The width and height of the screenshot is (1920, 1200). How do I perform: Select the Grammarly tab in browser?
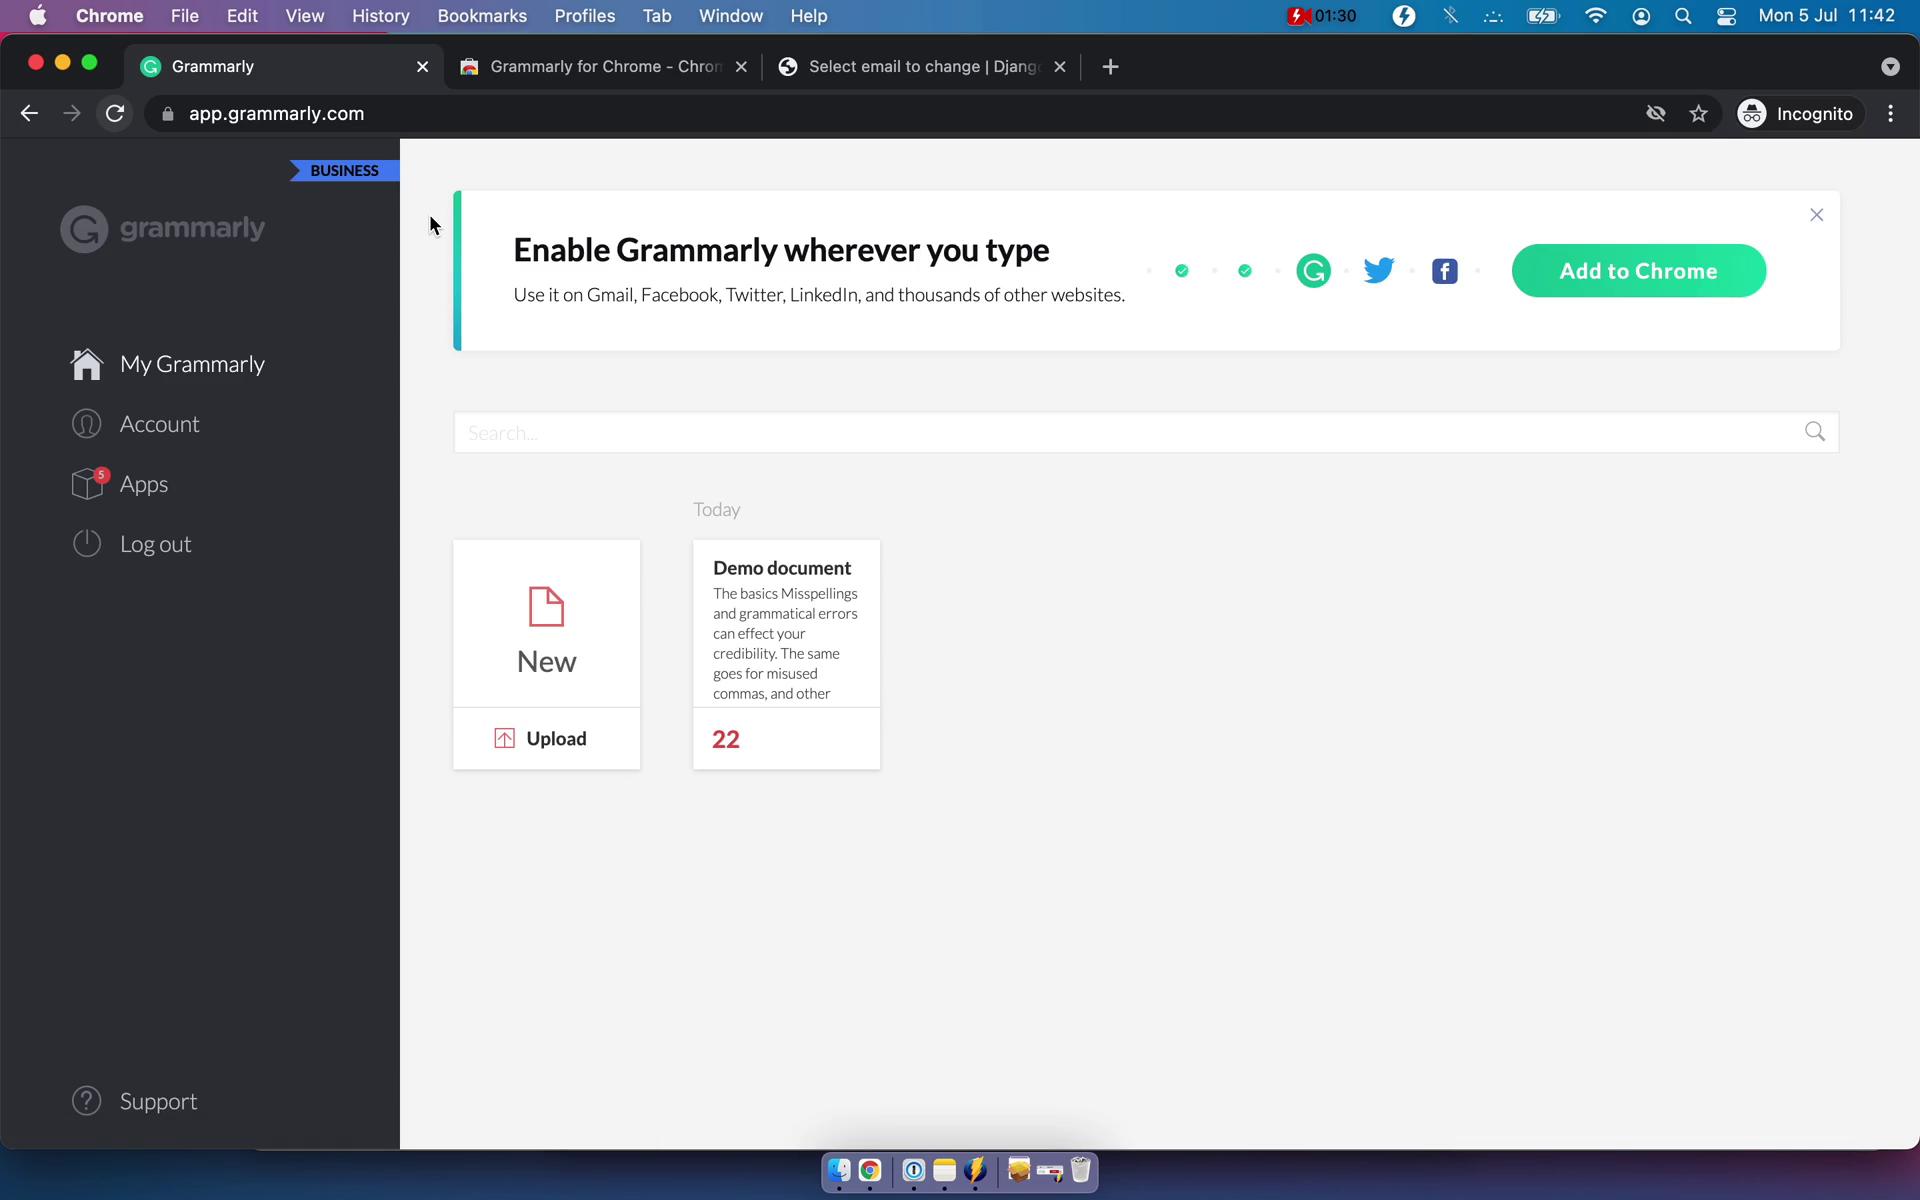point(211,65)
